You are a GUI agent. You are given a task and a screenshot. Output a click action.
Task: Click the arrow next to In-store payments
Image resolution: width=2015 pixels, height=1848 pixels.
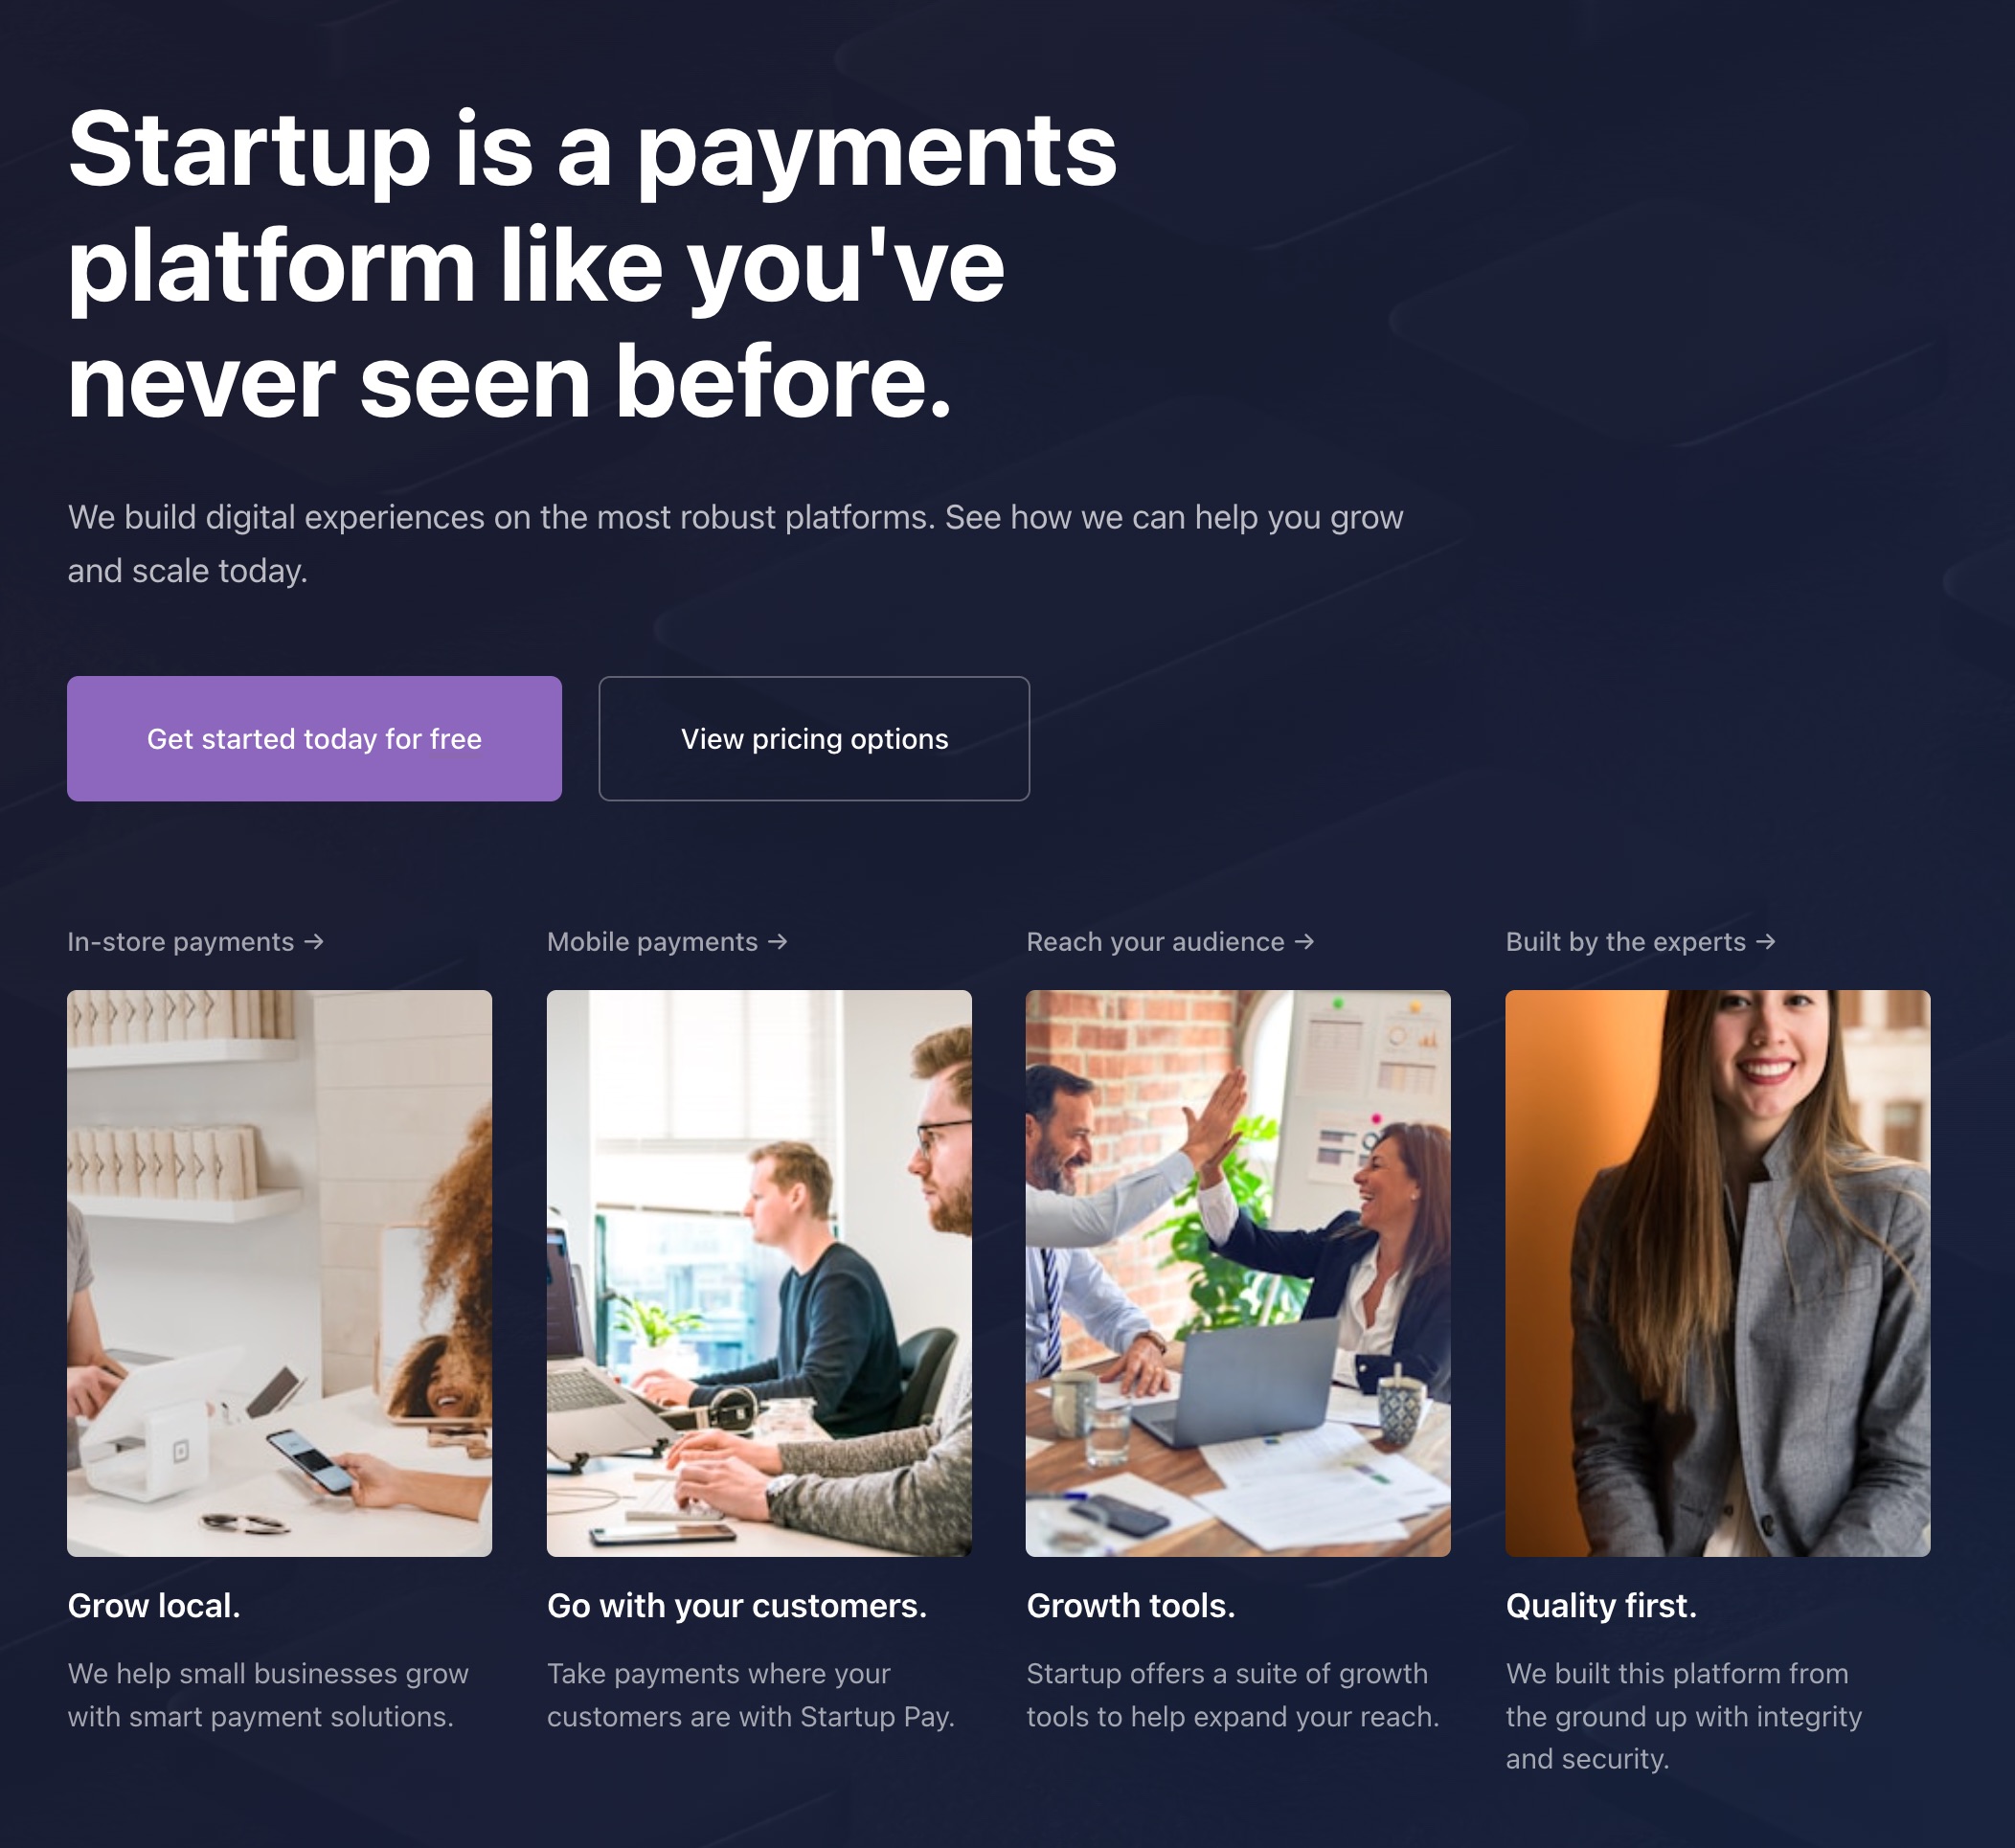[x=314, y=942]
